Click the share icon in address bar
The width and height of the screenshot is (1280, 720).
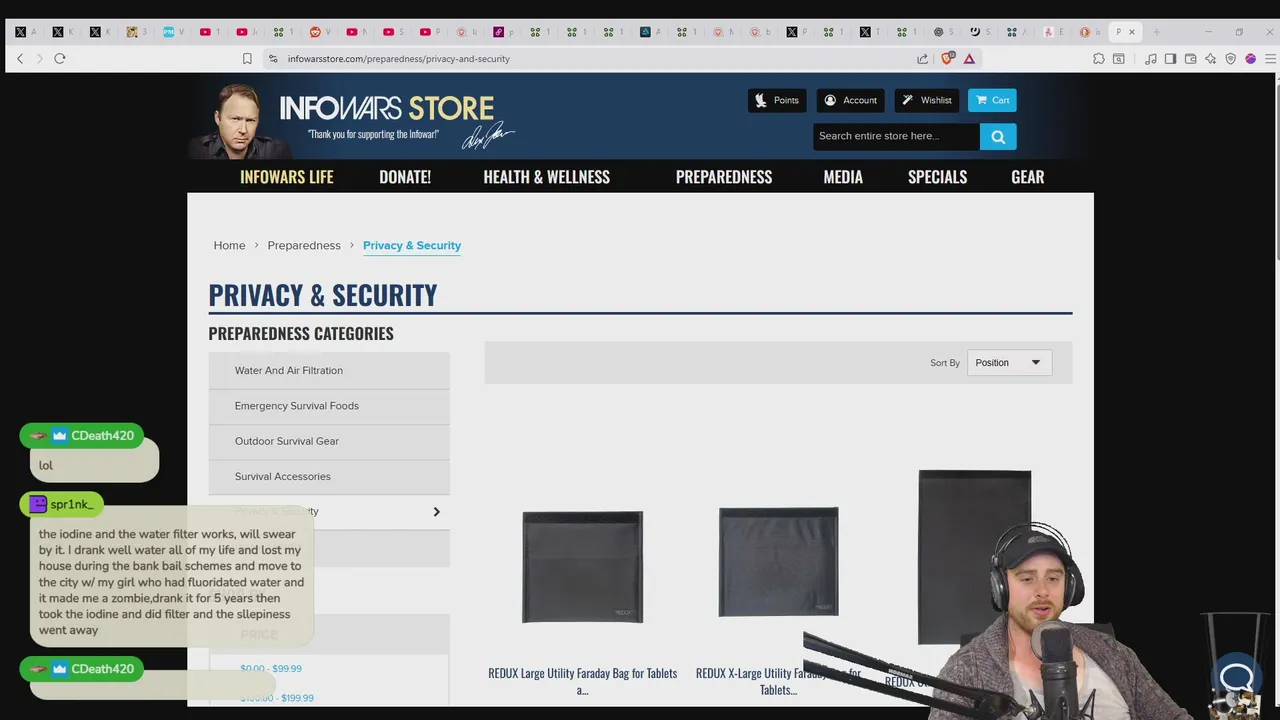(x=922, y=59)
